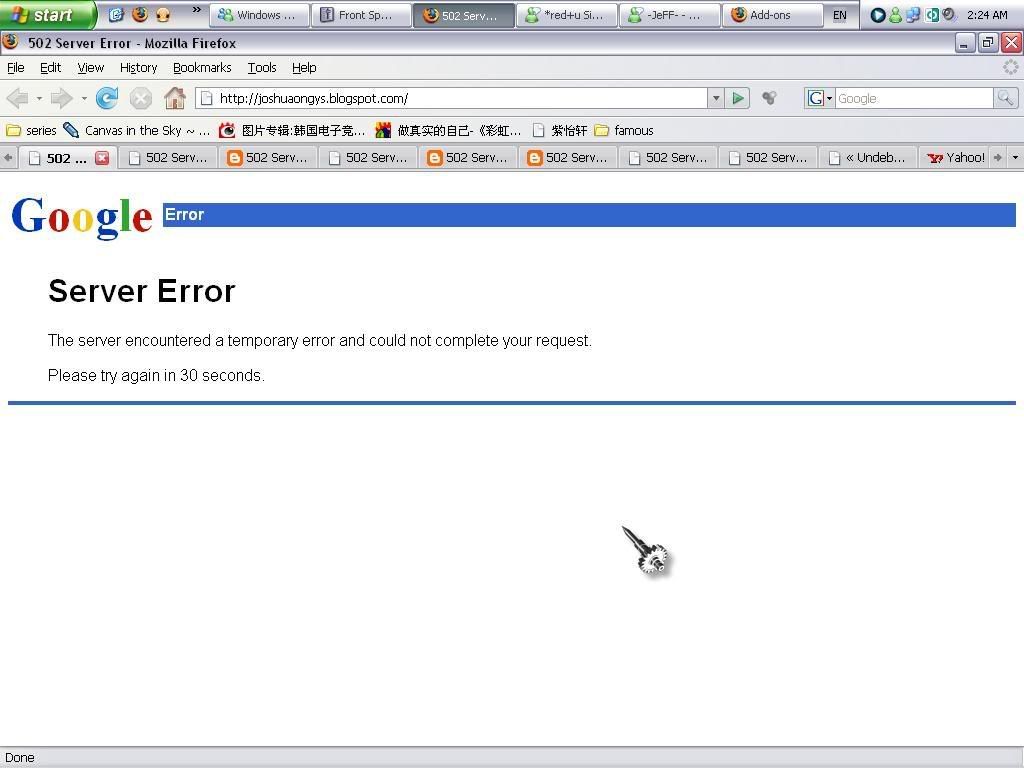Click the "Please try again in 30 seconds." text
This screenshot has width=1024, height=768.
156,376
